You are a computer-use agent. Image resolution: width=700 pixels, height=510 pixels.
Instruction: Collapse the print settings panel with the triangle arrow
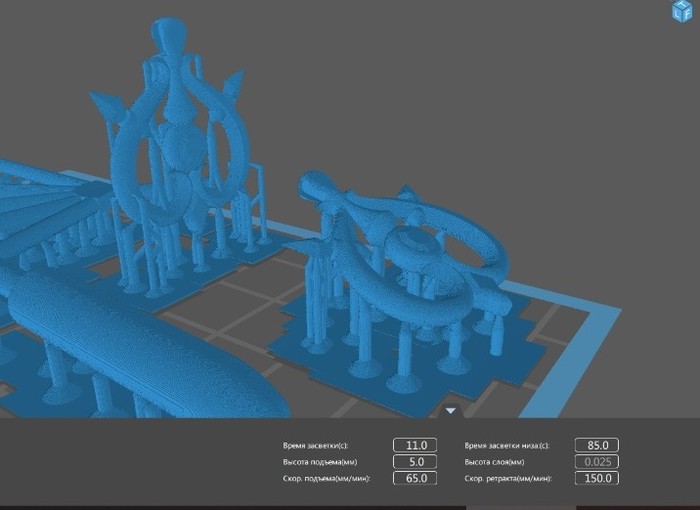(451, 410)
